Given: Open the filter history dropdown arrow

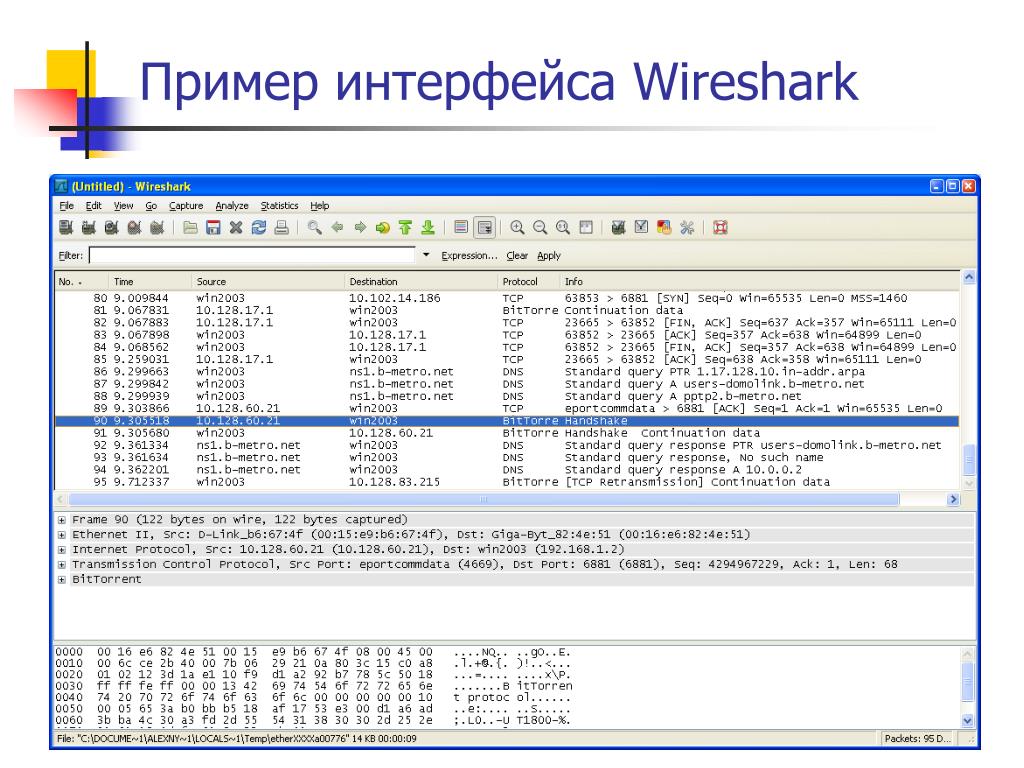Looking at the screenshot, I should 426,255.
